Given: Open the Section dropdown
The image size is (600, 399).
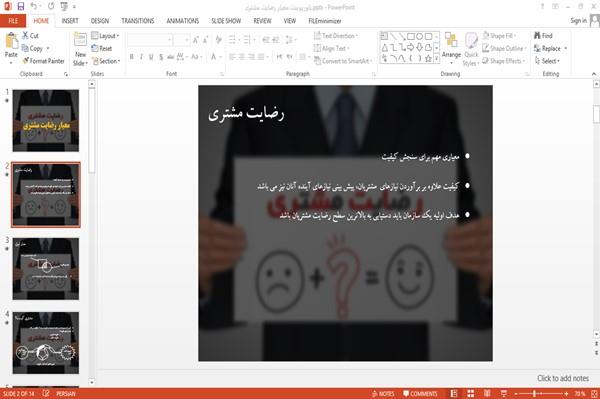Looking at the screenshot, I should [x=106, y=61].
